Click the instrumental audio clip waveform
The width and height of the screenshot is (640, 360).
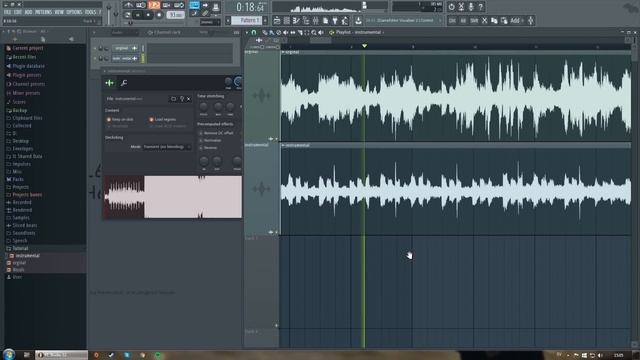pos(456,191)
